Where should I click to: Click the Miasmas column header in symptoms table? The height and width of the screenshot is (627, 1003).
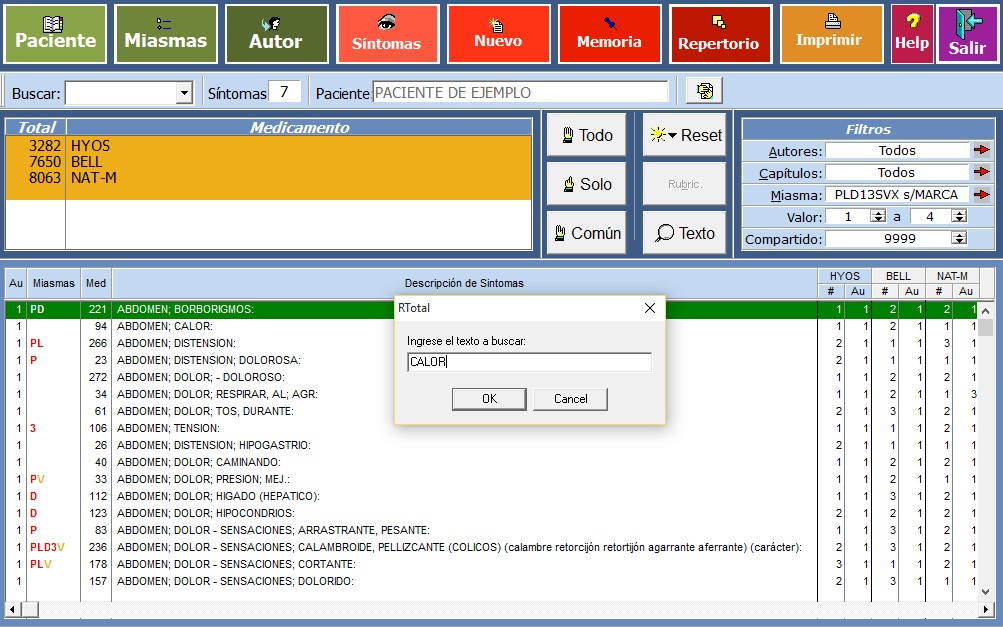54,283
